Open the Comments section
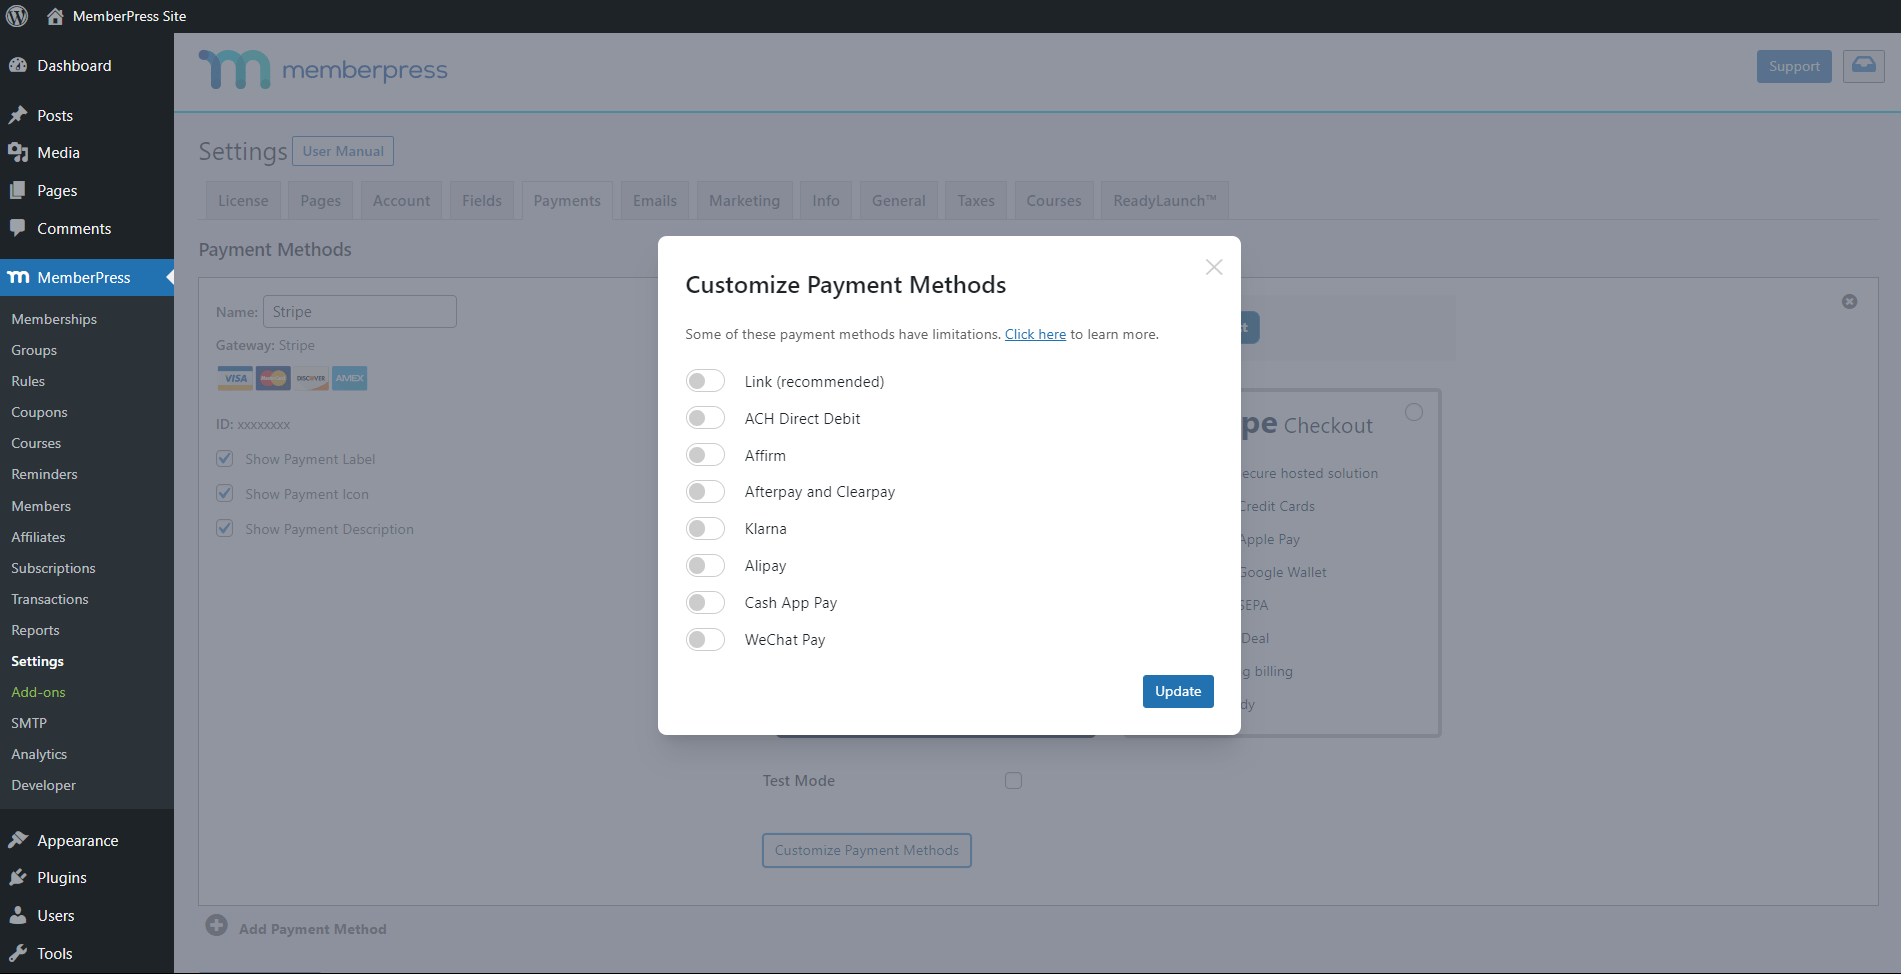 pyautogui.click(x=73, y=228)
